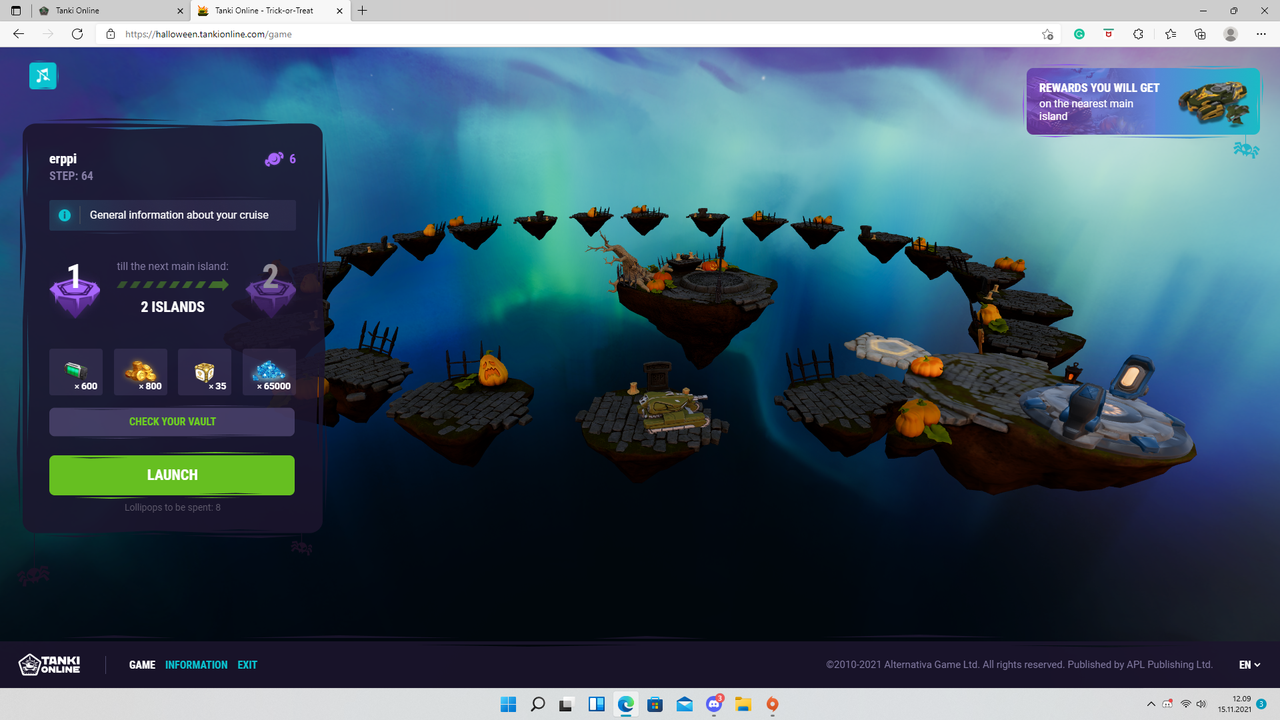The height and width of the screenshot is (720, 1280).
Task: Select the green supplies x600 reward
Action: pos(76,372)
